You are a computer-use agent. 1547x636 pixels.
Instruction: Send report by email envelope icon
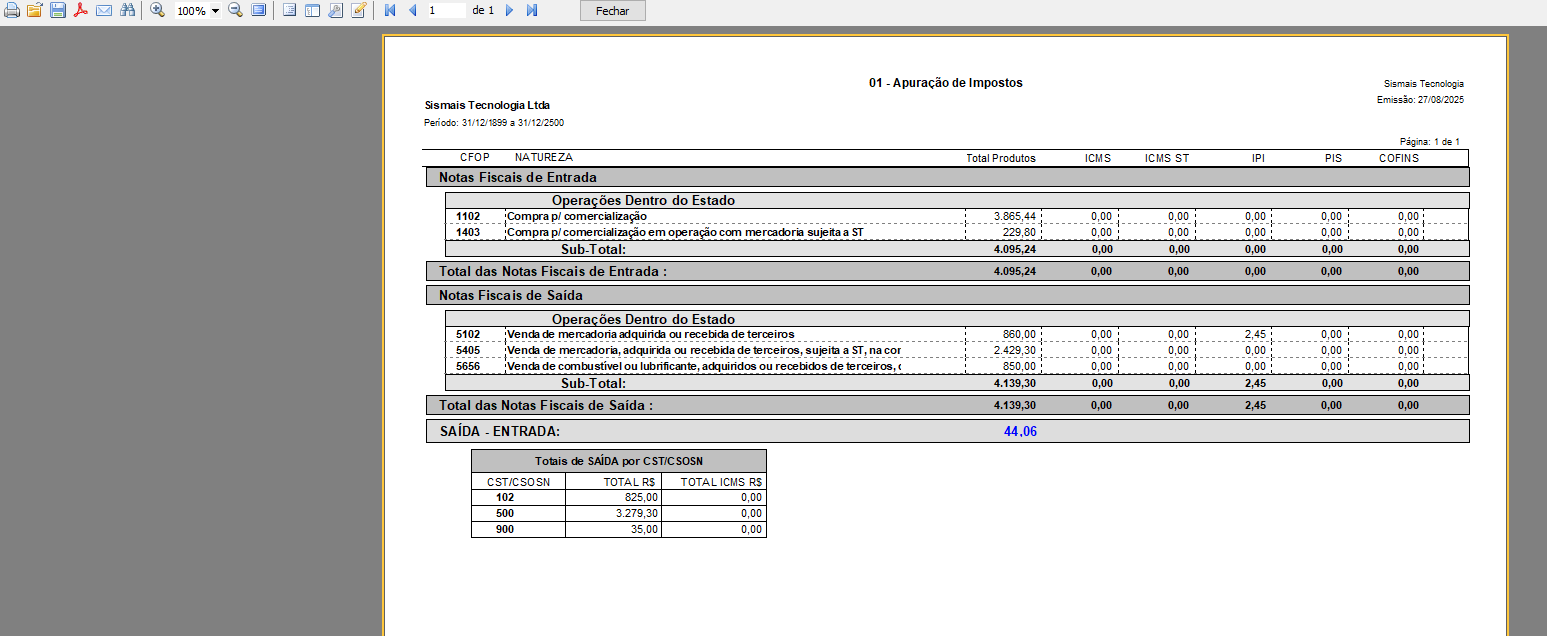pos(104,10)
